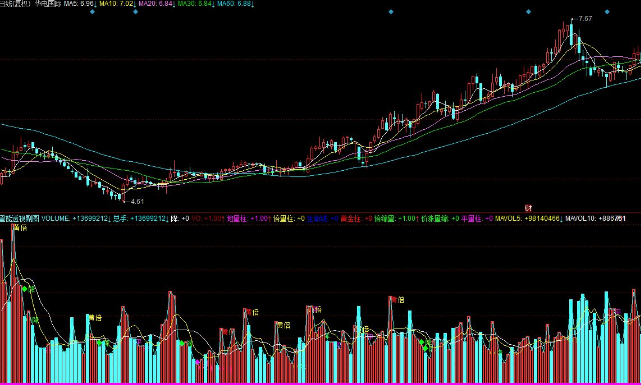Click the magenta bar at window bottom
641x385 pixels.
click(x=320, y=384)
